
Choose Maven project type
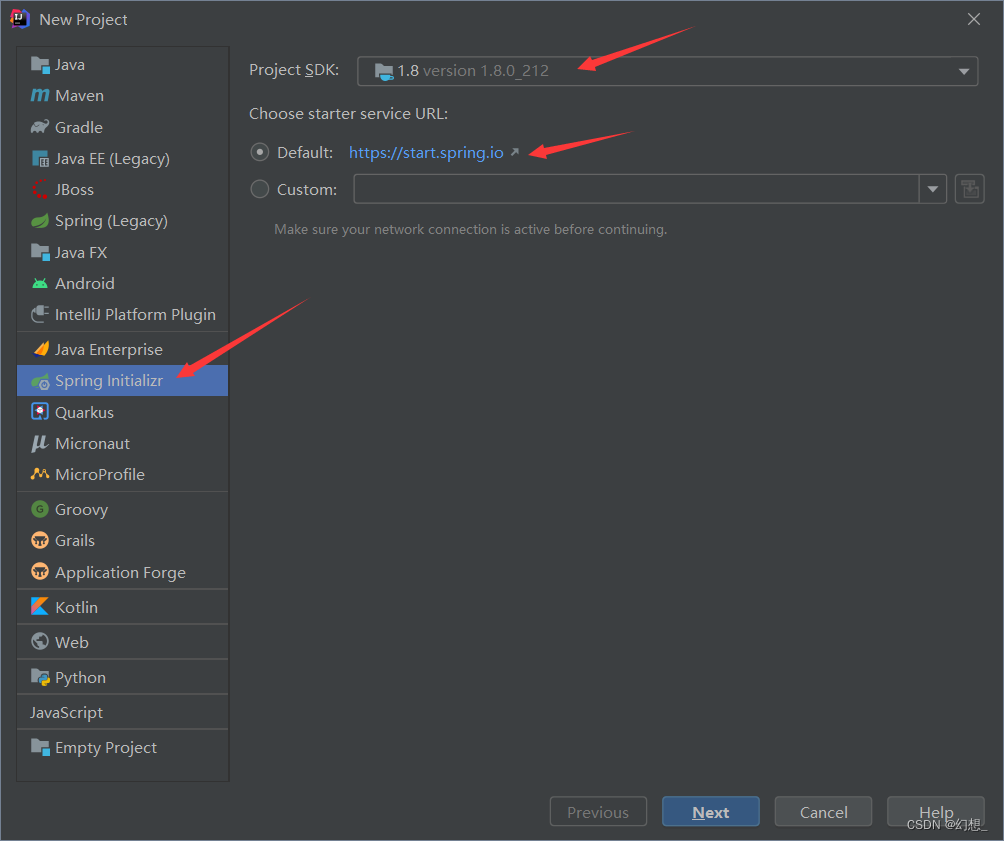[x=122, y=95]
